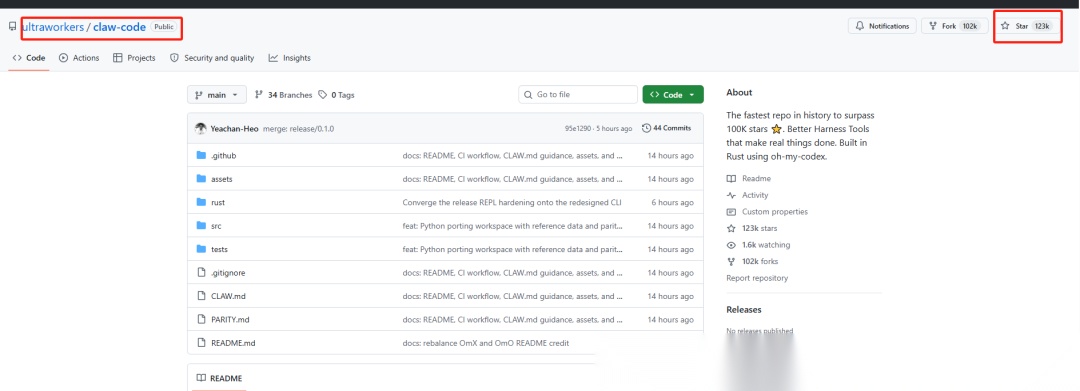Open the CLAW.md file

228,296
